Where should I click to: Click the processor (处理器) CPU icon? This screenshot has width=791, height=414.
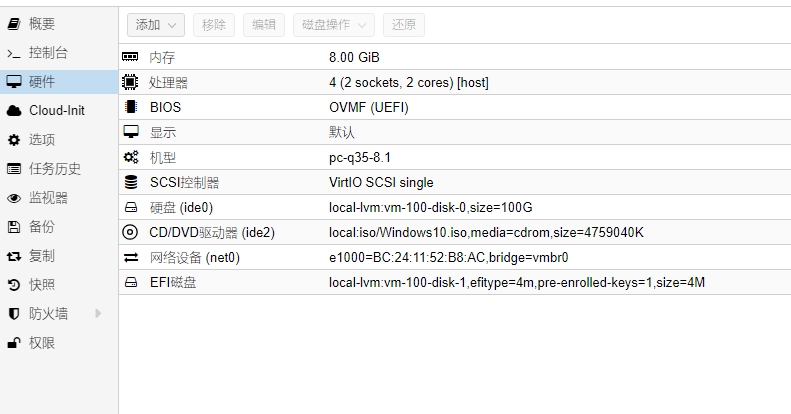click(x=130, y=83)
